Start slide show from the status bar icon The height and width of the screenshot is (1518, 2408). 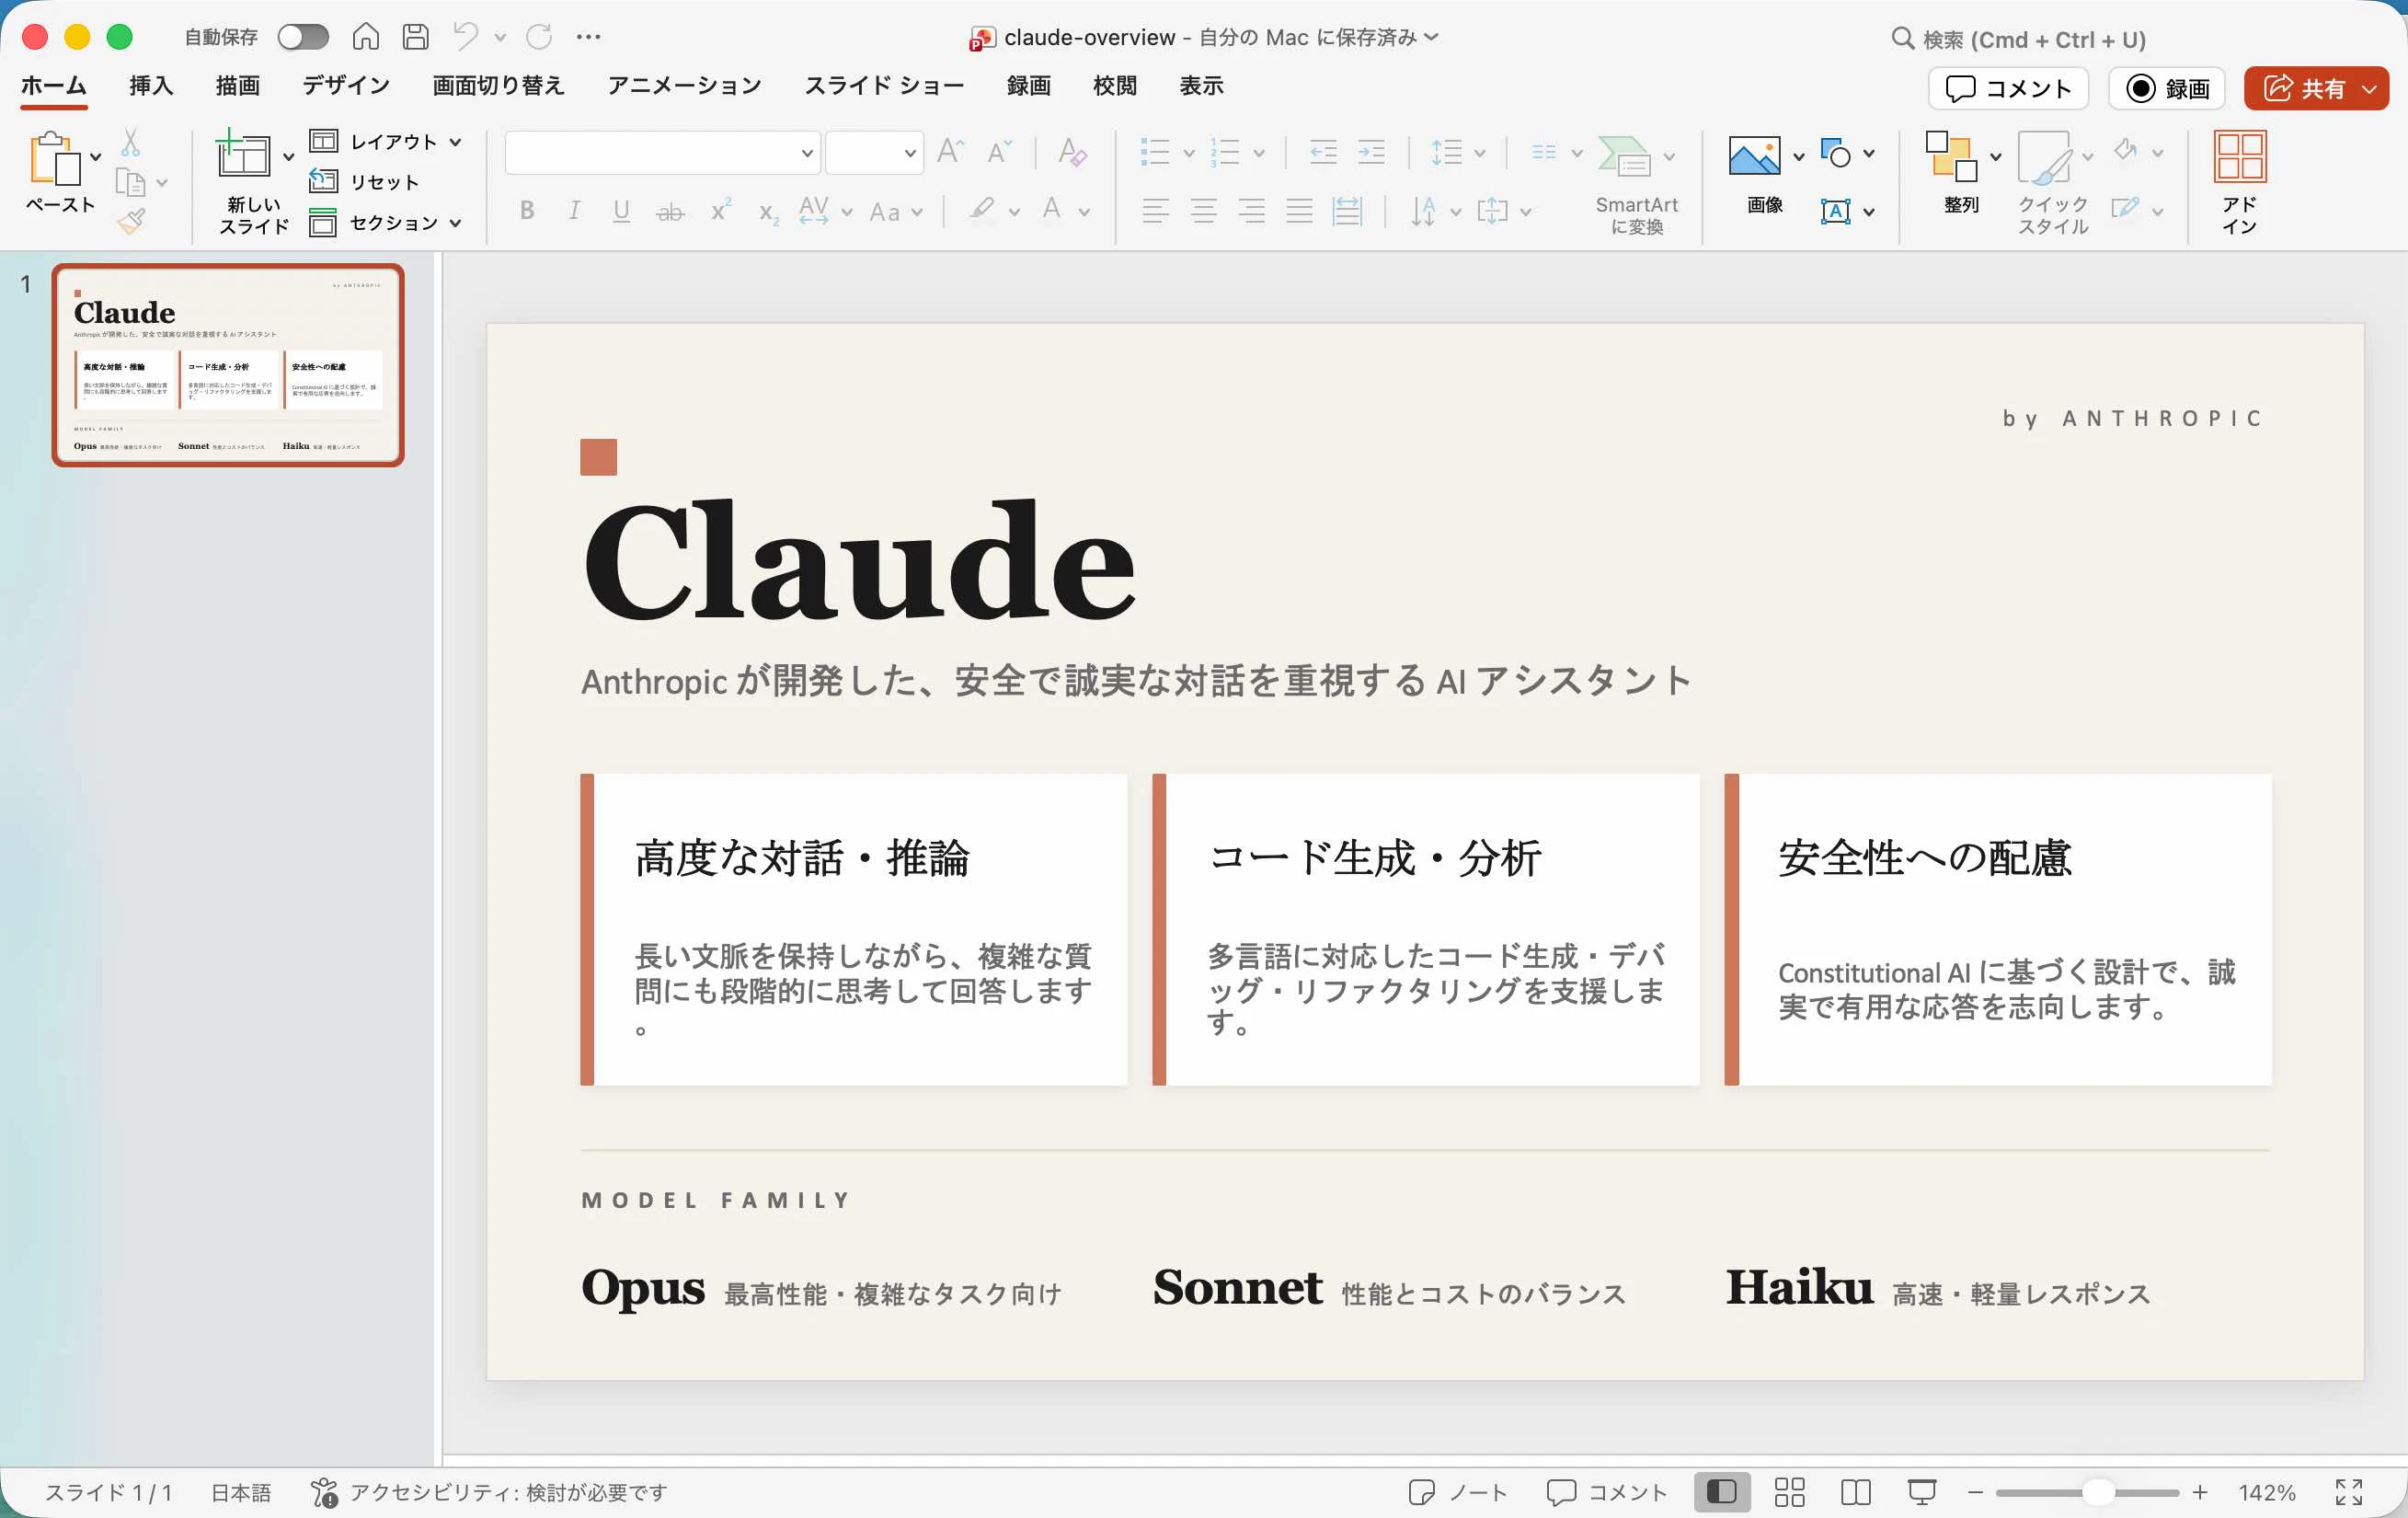tap(1921, 1492)
